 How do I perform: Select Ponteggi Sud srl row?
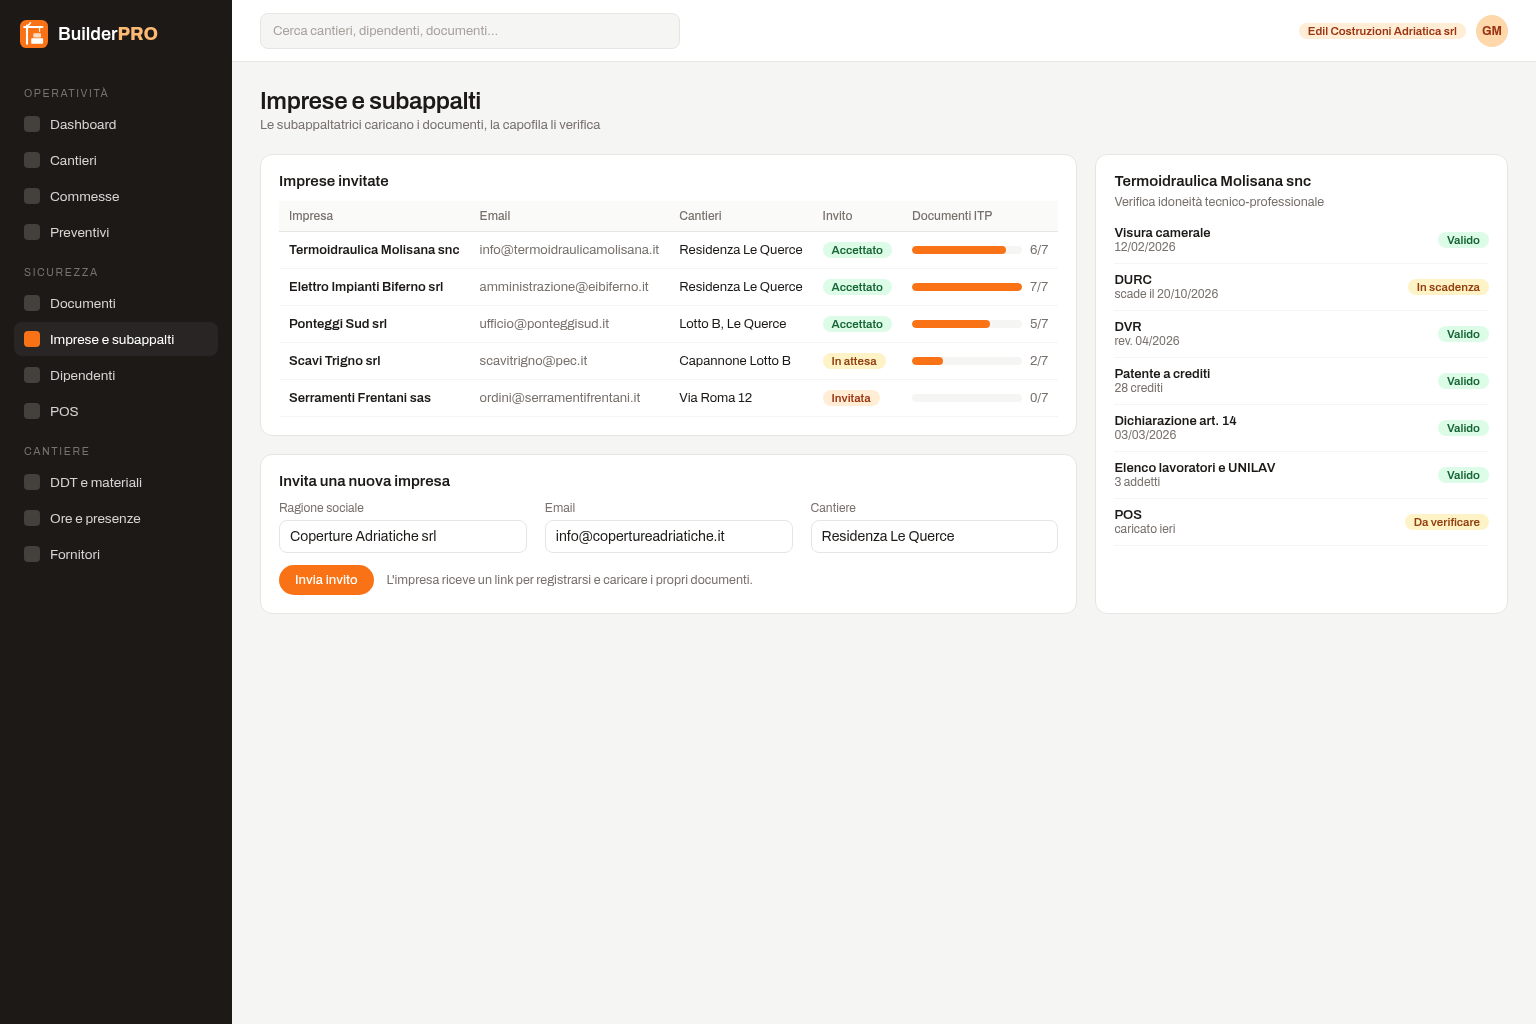[x=668, y=324]
